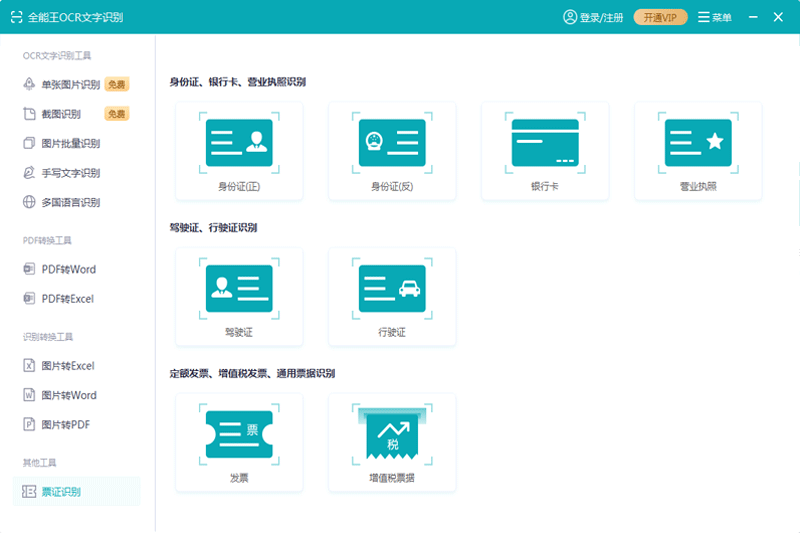Screen dimensions: 800x533
Task: Open the 菜单 hamburger menu
Action: point(714,18)
